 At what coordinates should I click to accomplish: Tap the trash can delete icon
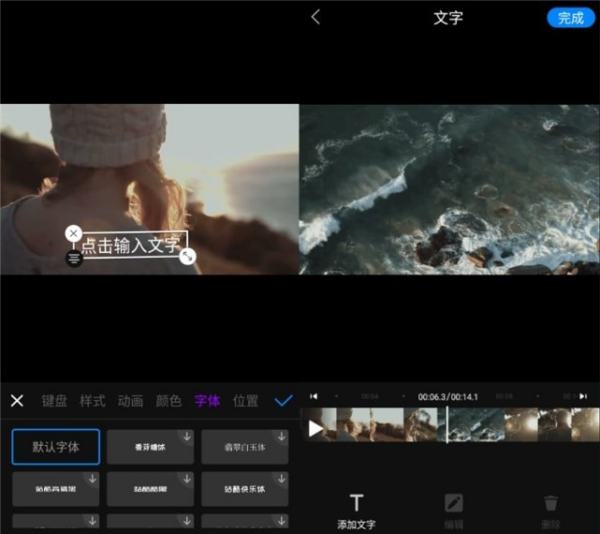(x=551, y=503)
